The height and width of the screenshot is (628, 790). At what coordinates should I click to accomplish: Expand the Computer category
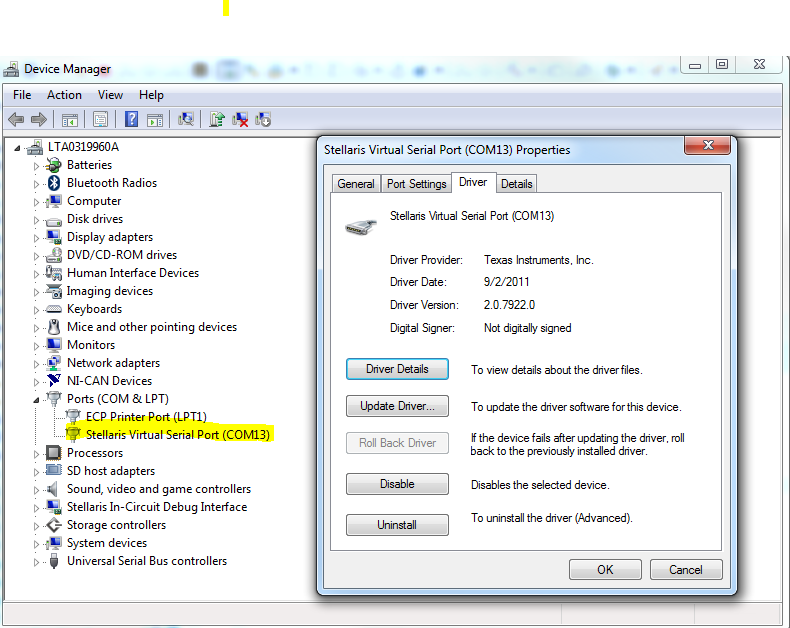36,202
